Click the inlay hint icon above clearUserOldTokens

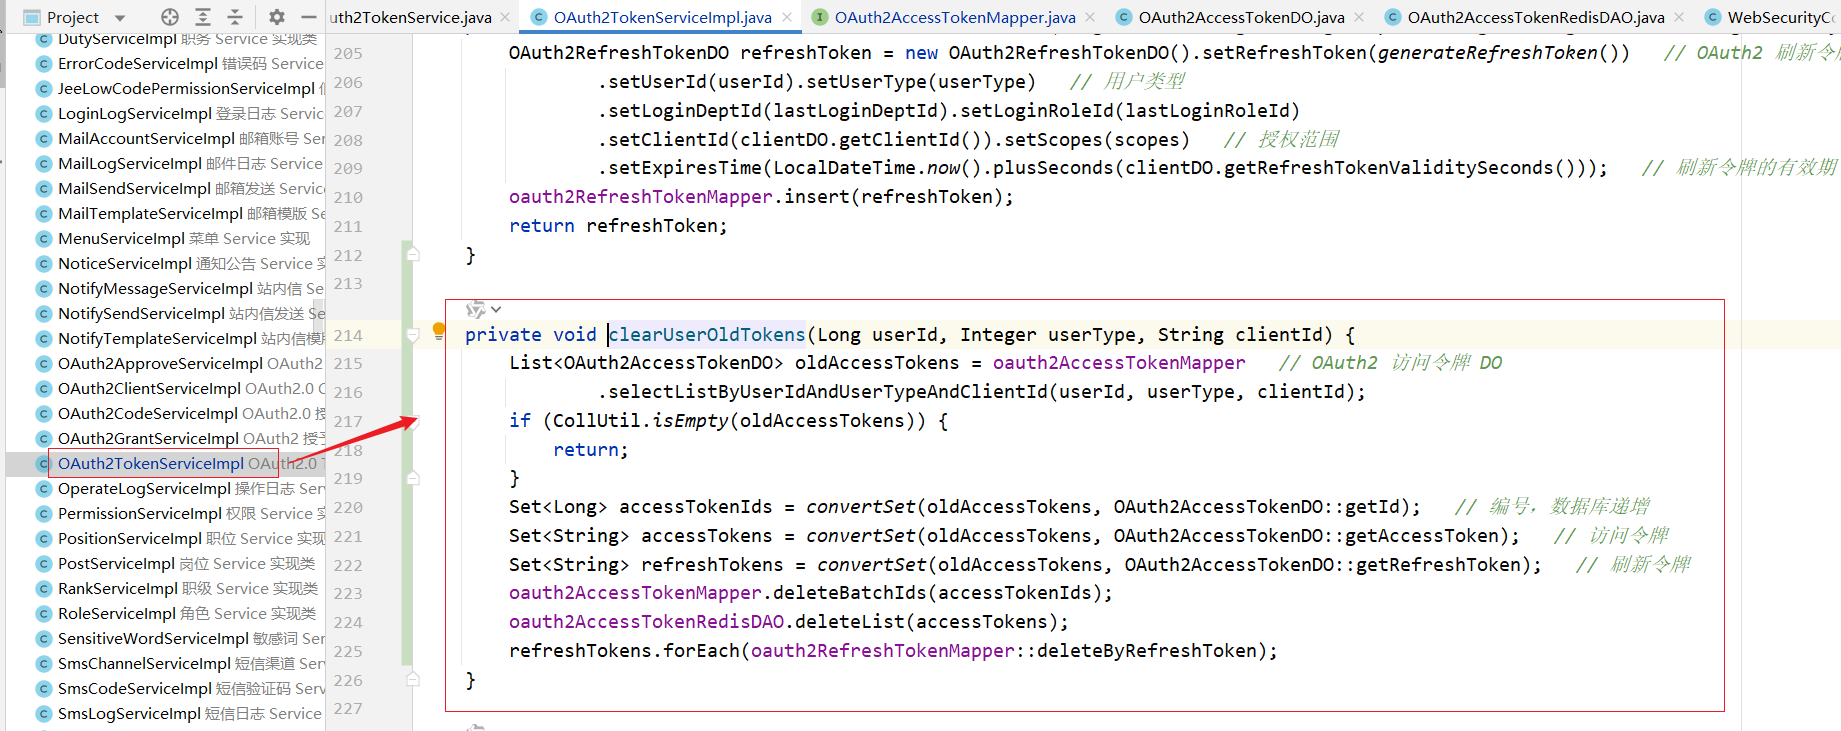(476, 309)
